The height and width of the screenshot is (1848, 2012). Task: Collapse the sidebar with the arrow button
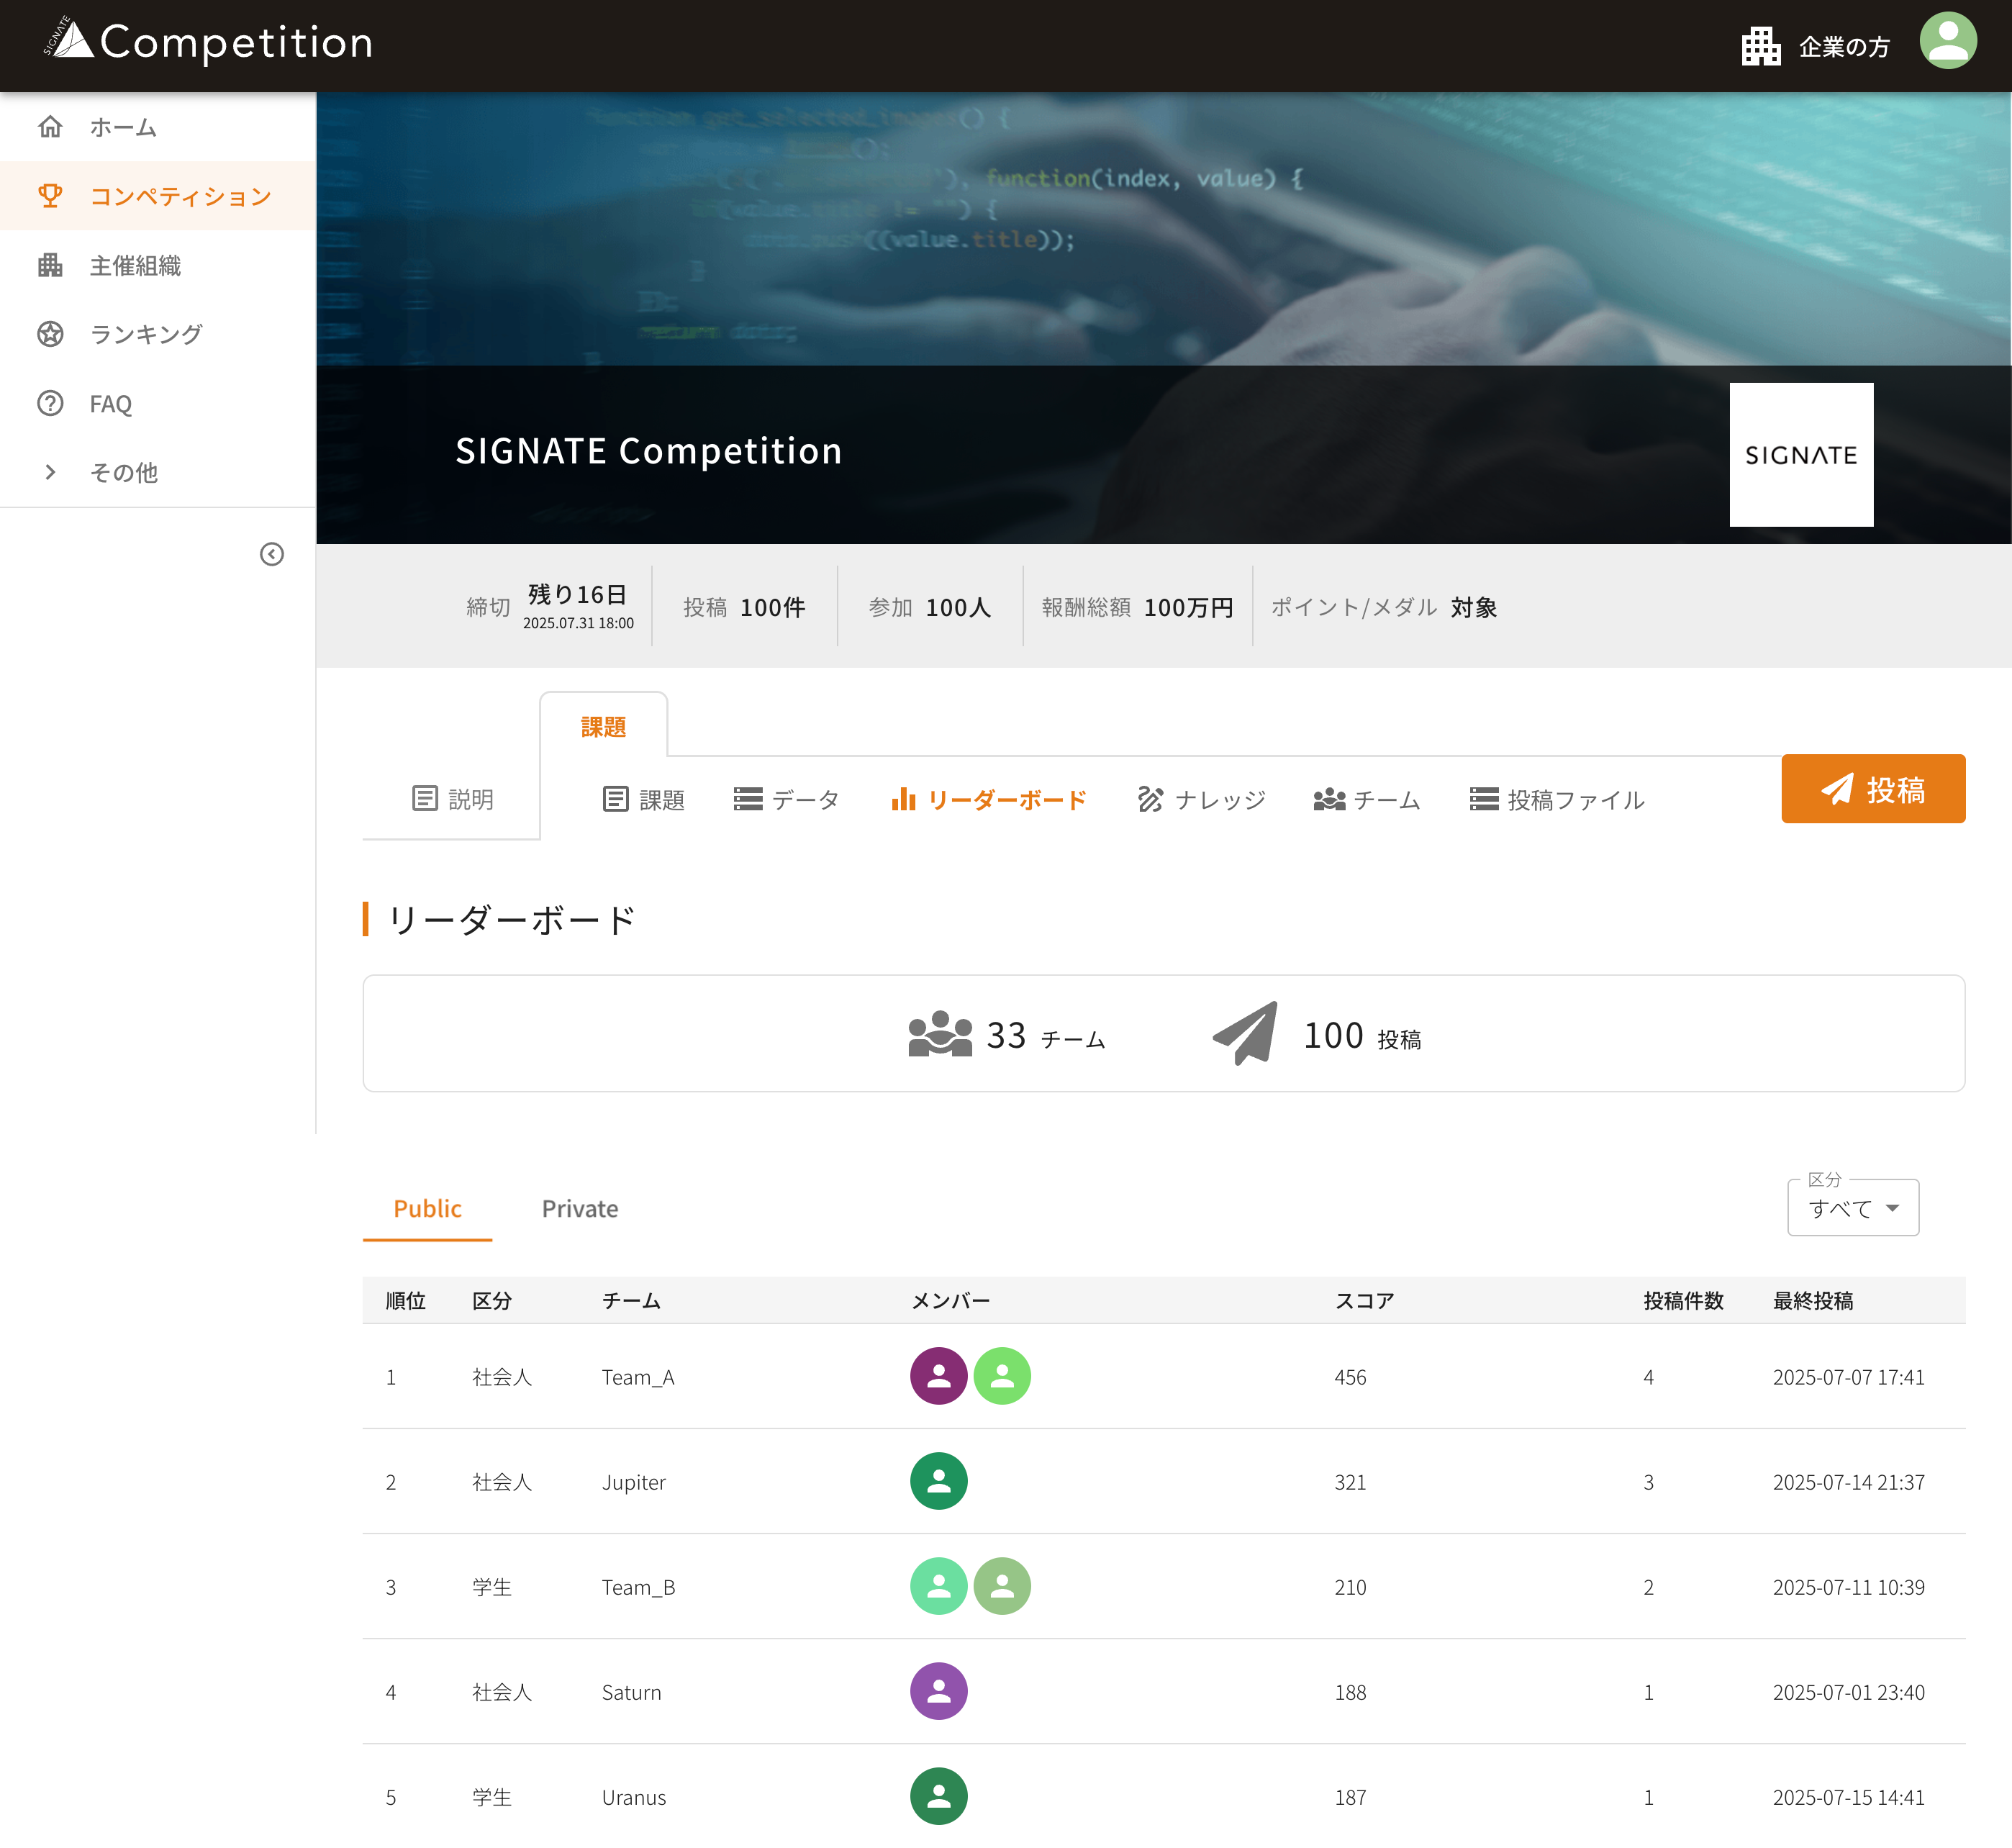point(272,554)
